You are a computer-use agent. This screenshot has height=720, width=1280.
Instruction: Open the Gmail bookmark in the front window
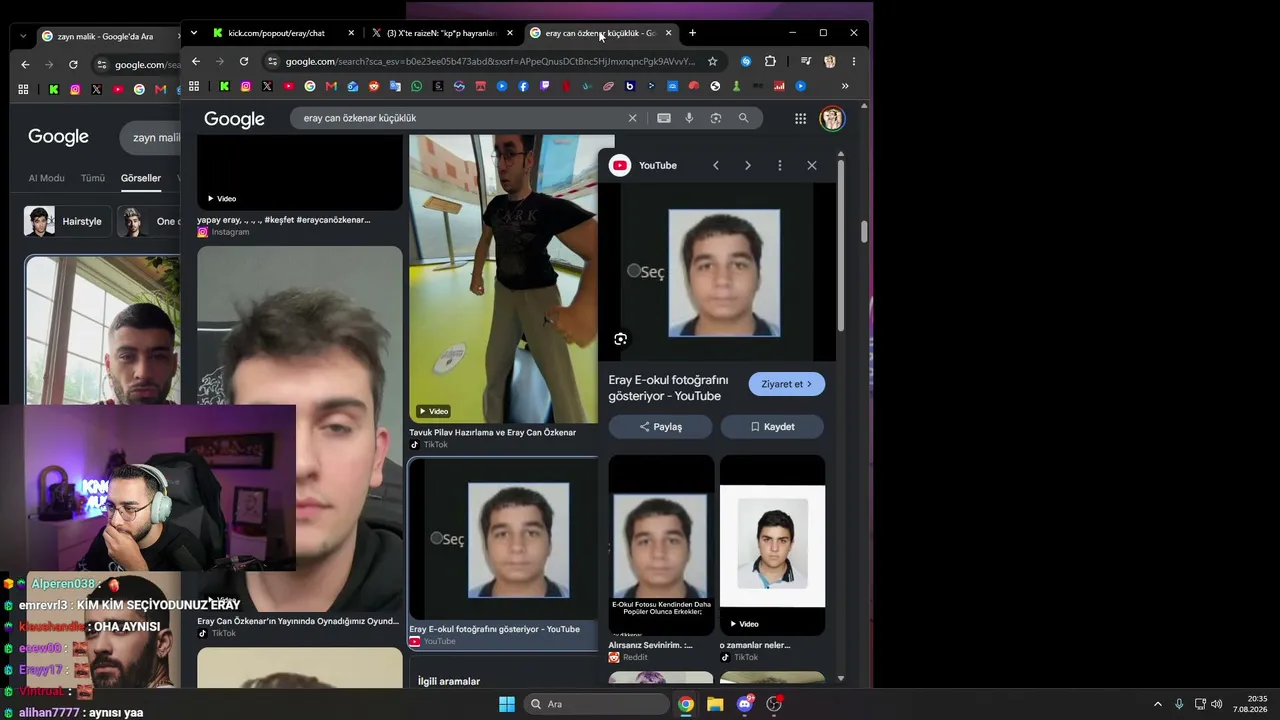click(331, 86)
